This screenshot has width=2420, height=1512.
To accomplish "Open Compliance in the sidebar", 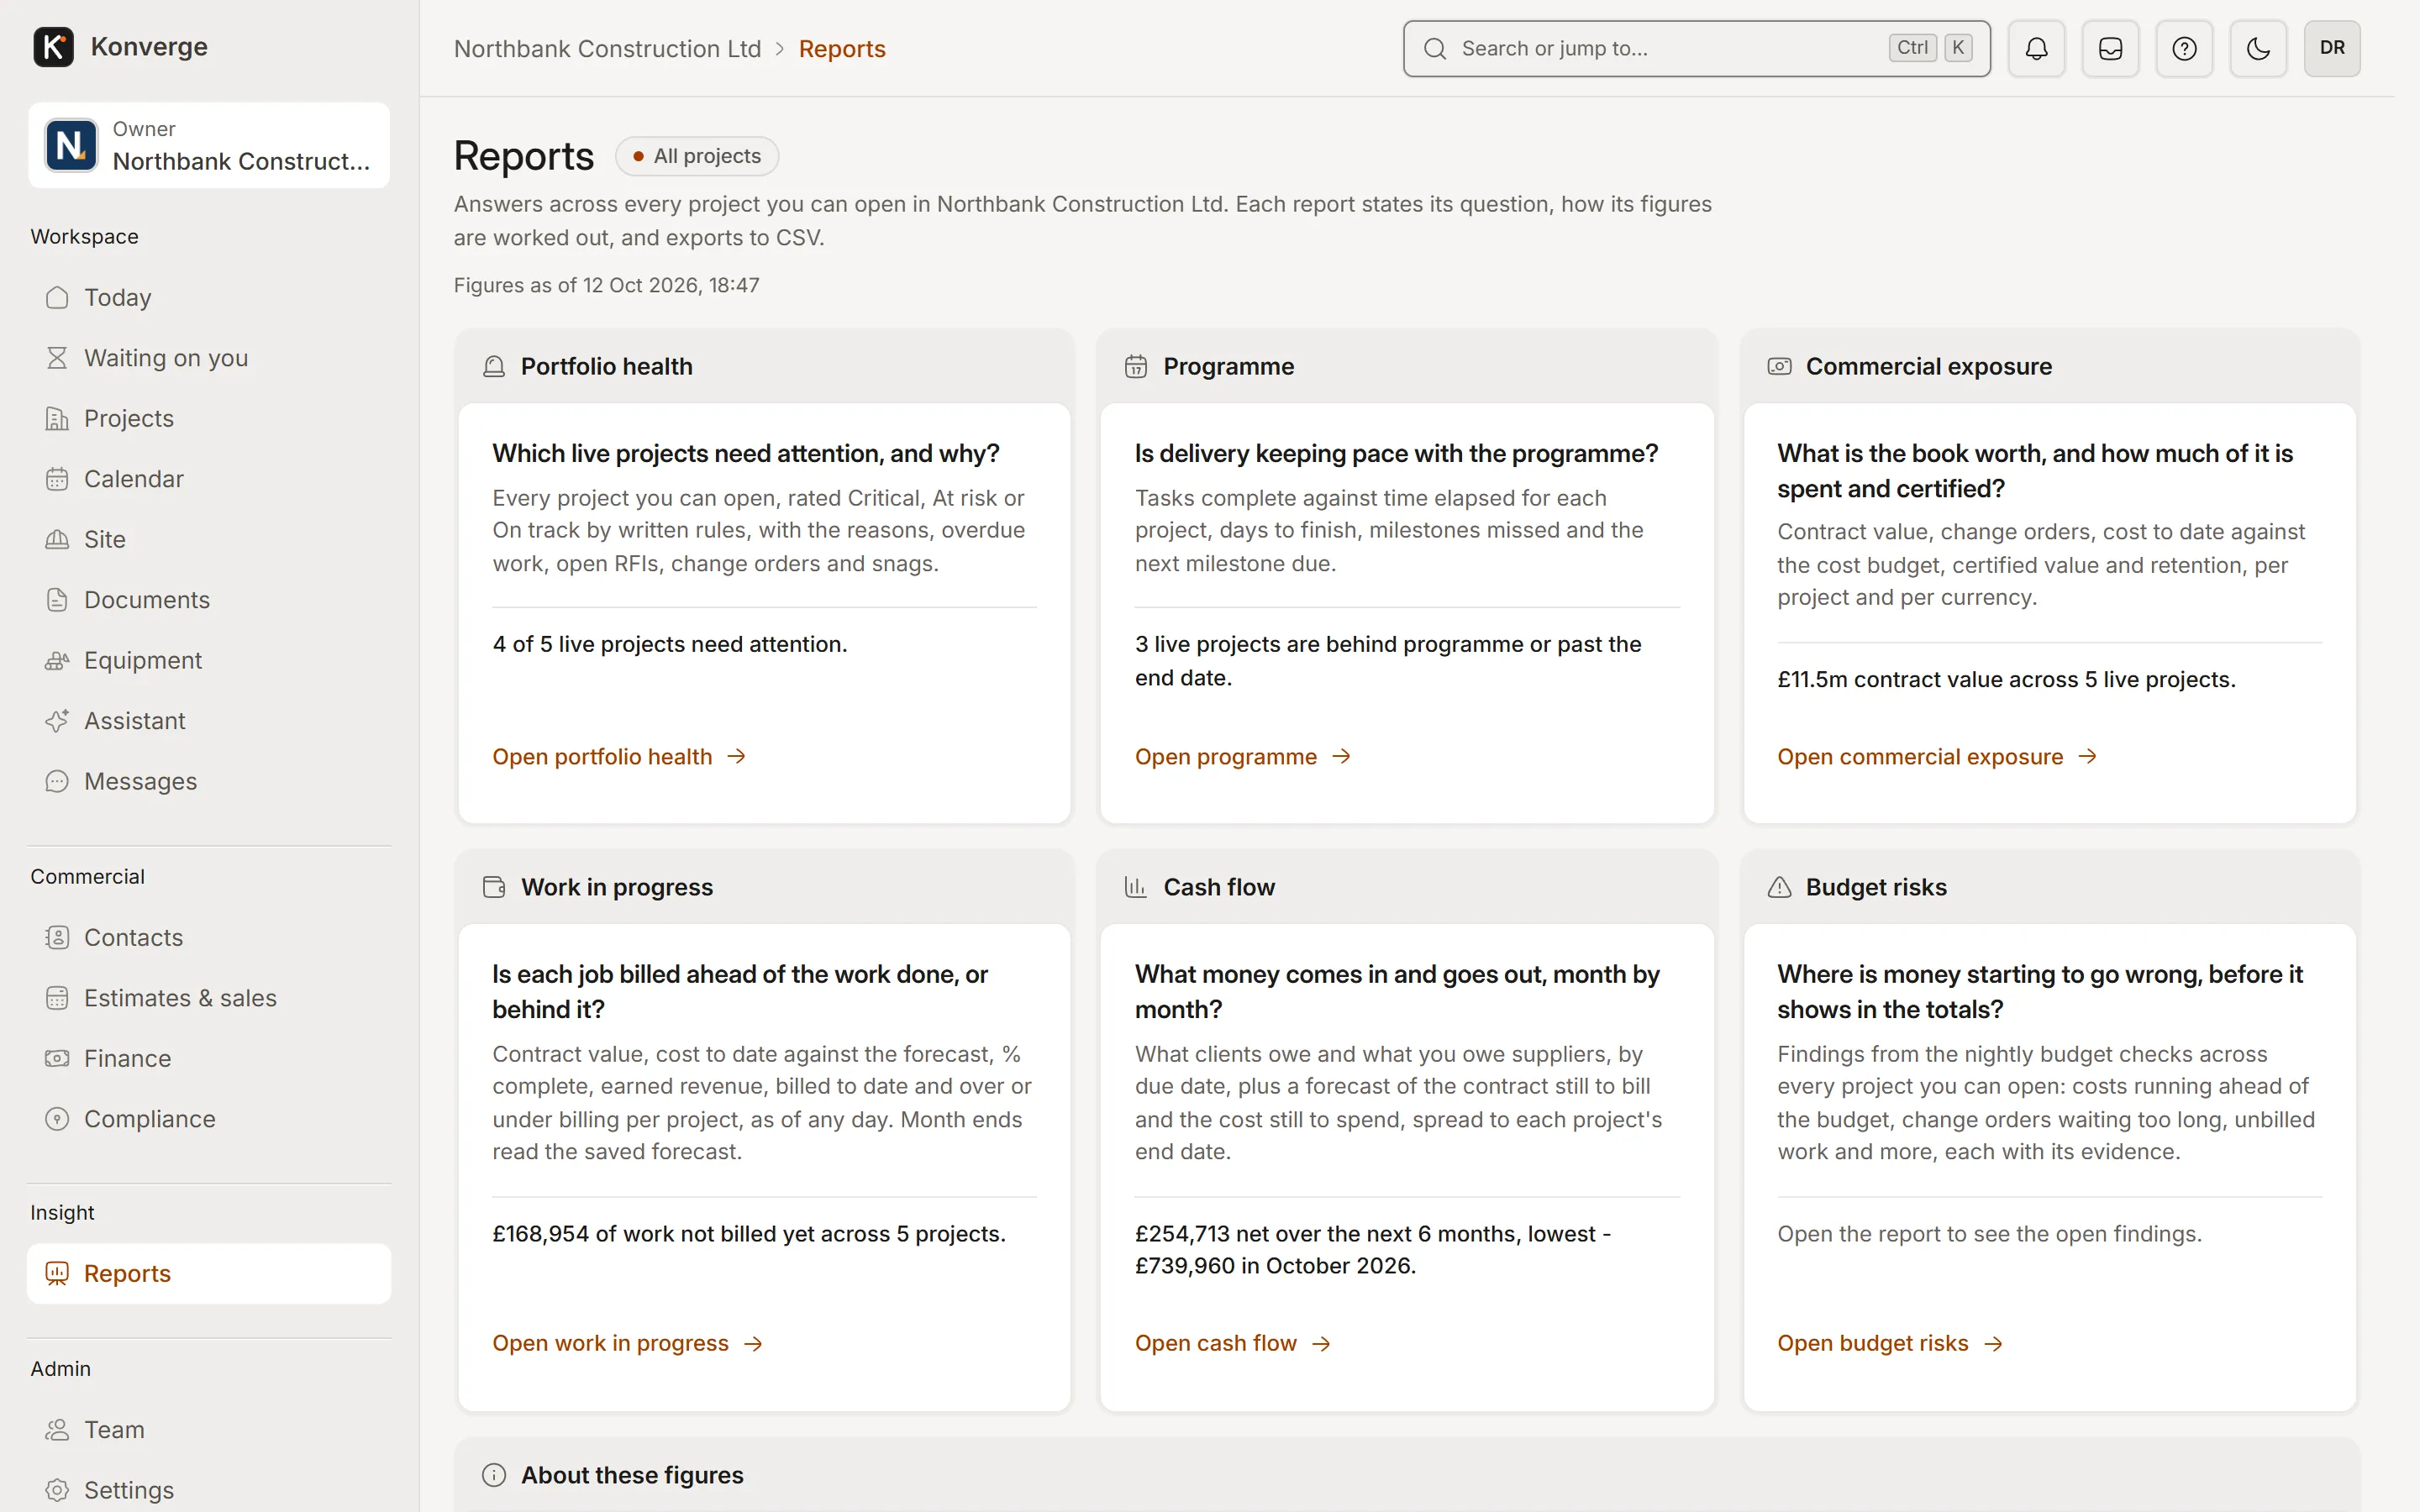I will [209, 1119].
